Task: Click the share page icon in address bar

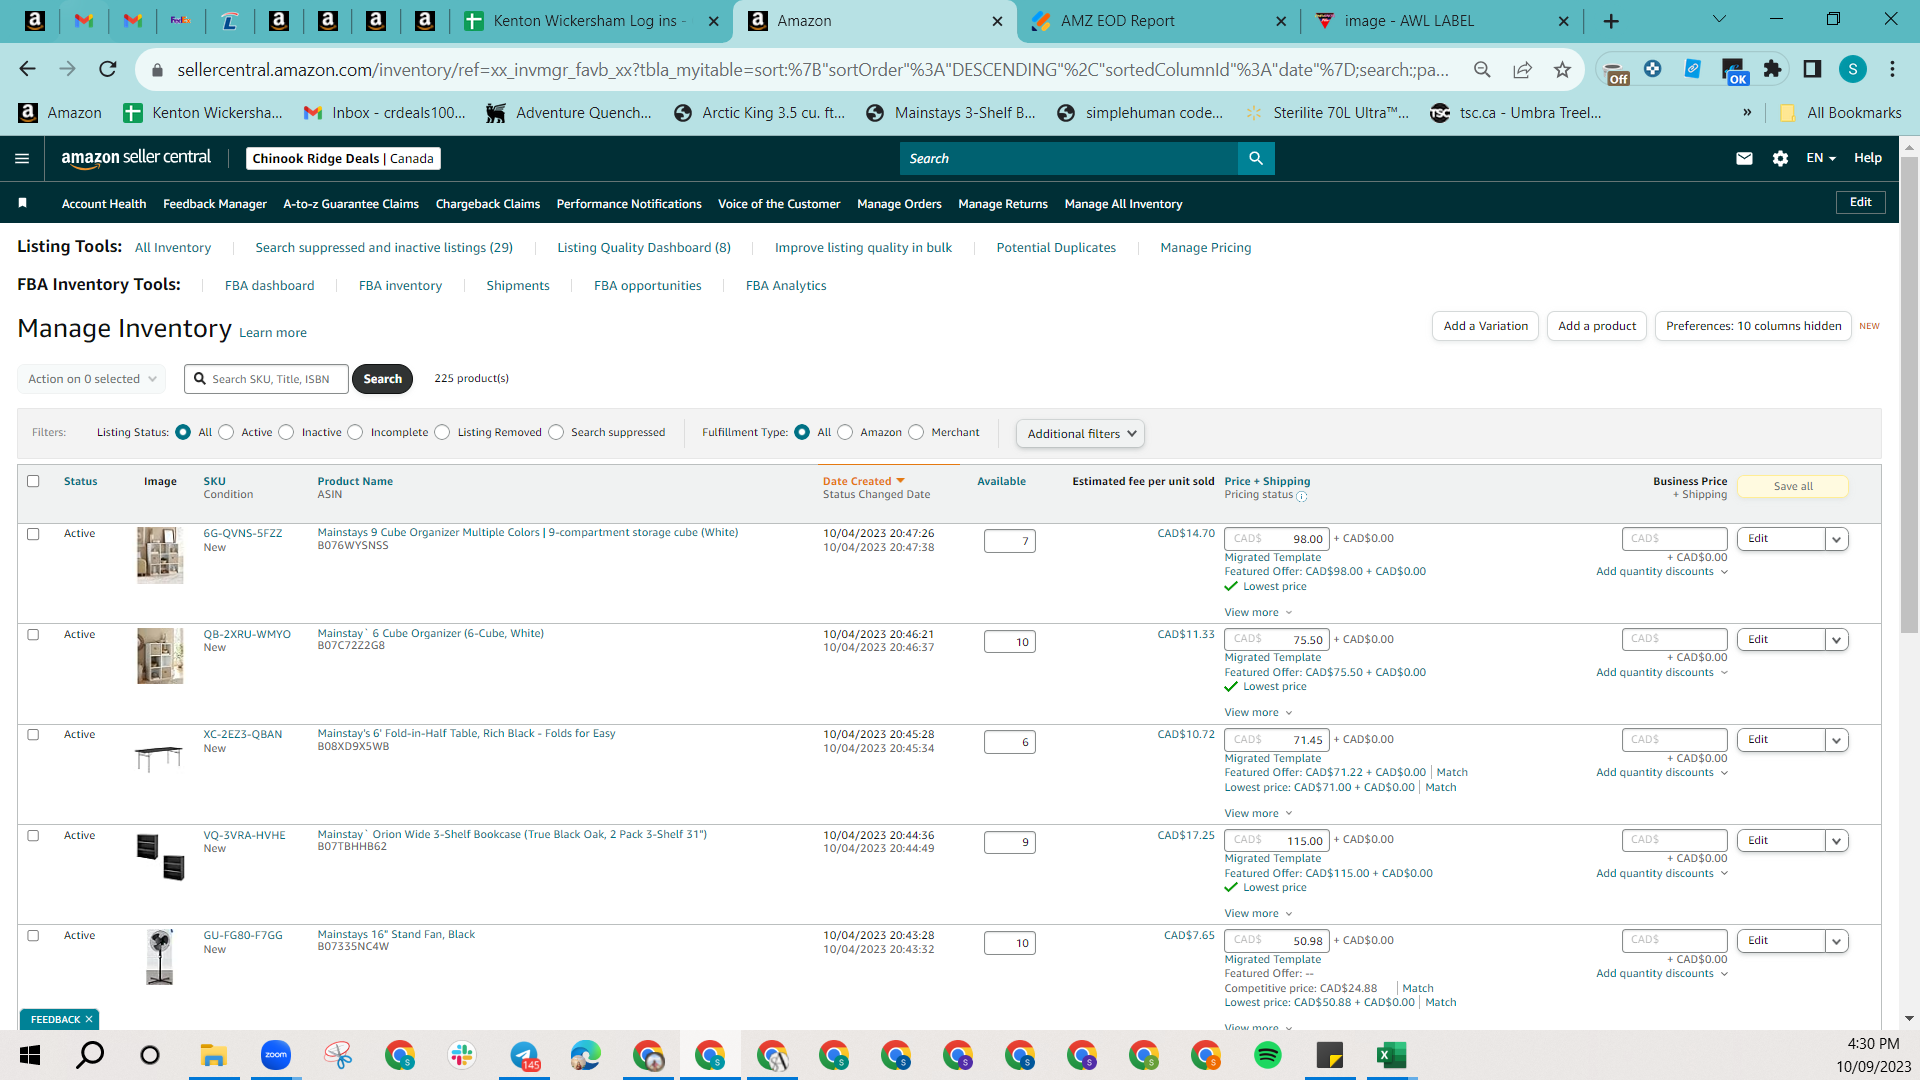Action: 1522,69
